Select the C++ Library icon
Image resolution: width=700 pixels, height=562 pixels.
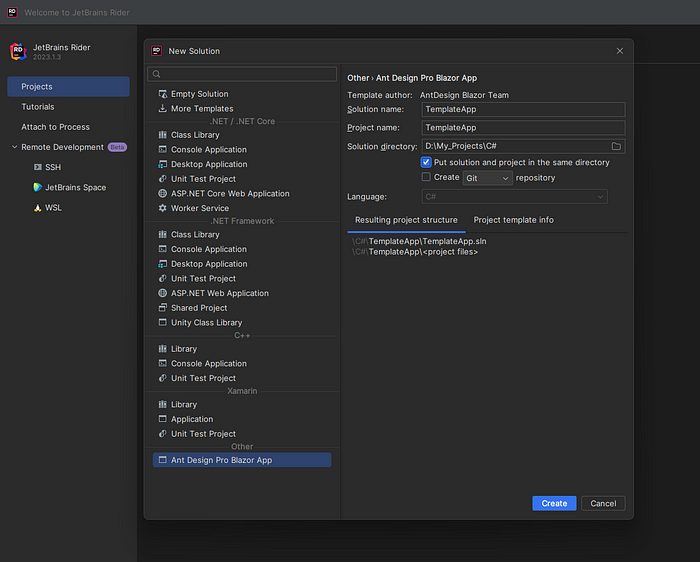(x=162, y=349)
